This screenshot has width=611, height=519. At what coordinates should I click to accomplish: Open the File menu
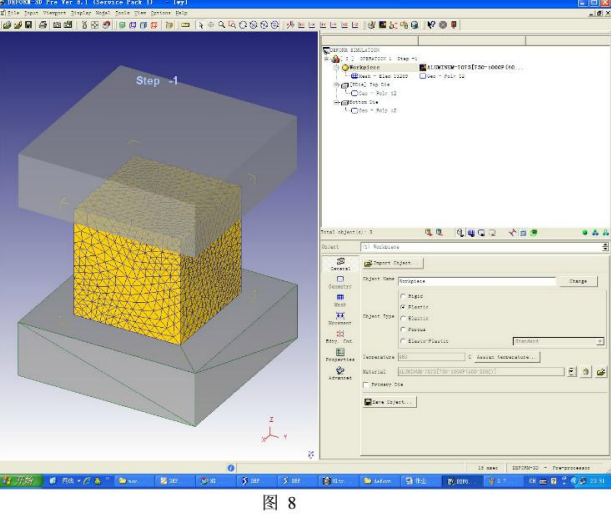(13, 13)
